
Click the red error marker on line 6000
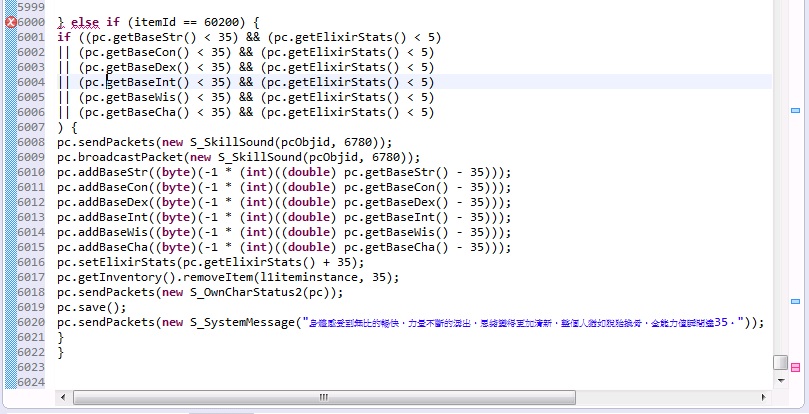pos(10,22)
